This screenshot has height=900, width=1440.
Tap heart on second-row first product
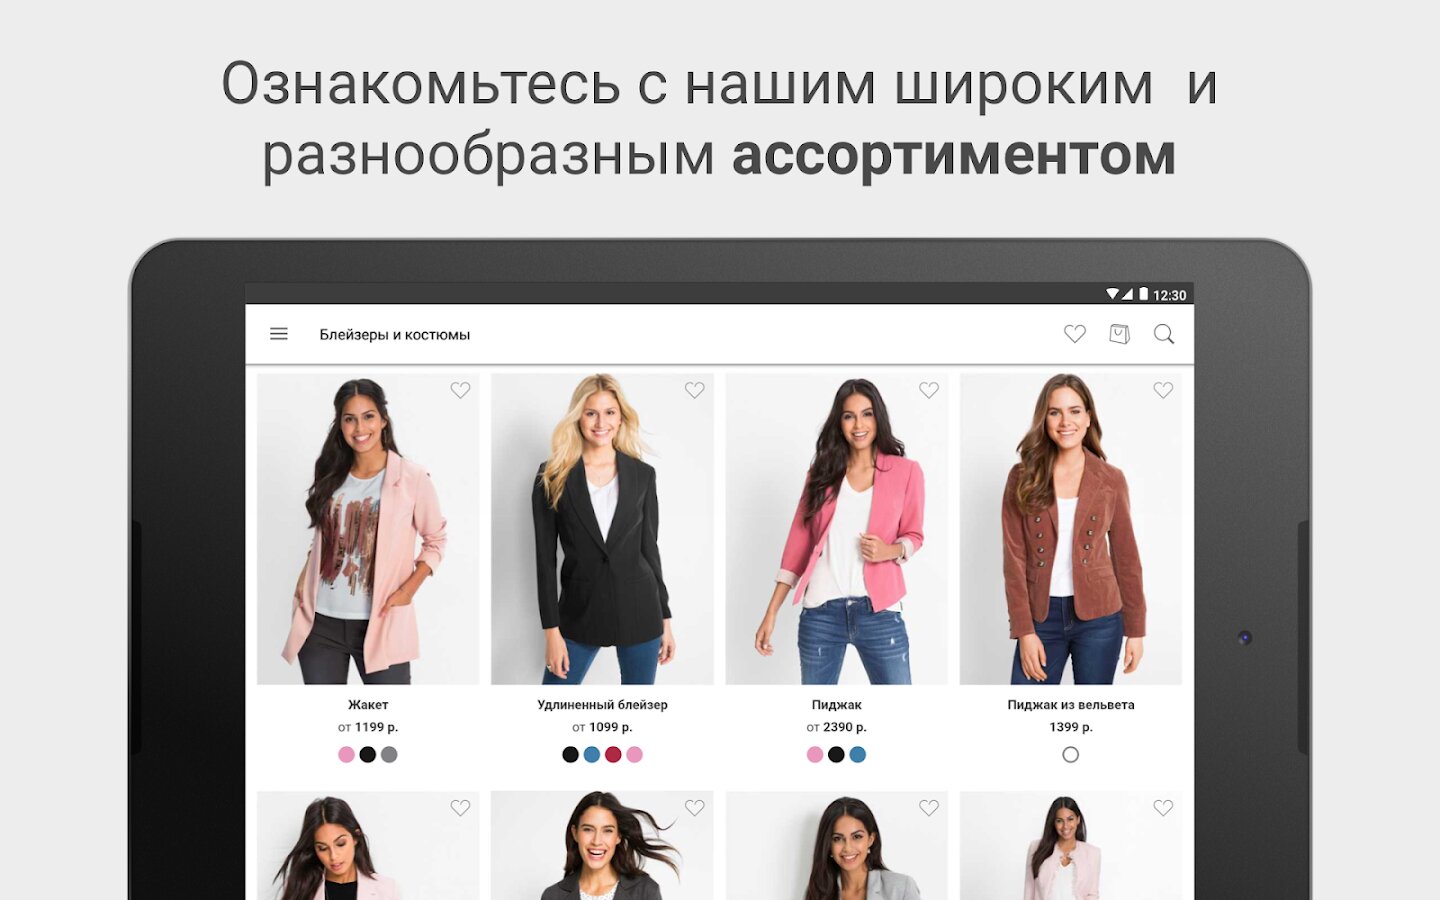tap(460, 808)
